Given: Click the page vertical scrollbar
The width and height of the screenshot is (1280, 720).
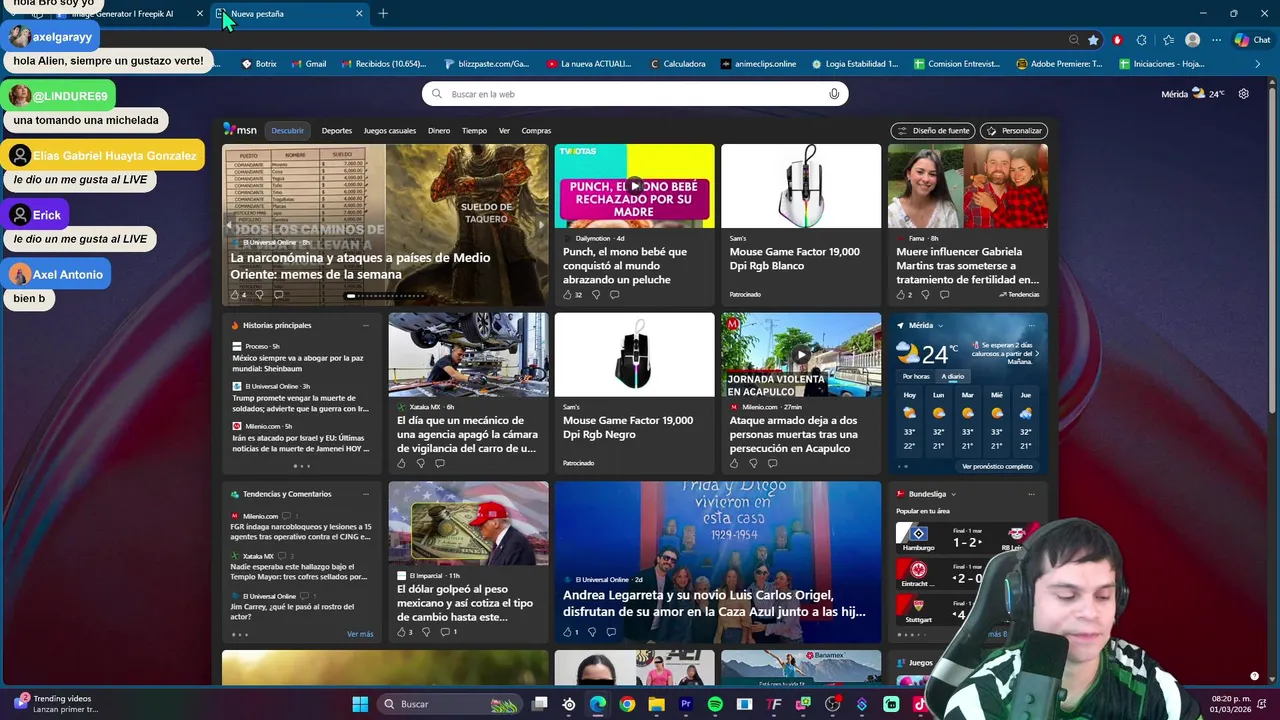Looking at the screenshot, I should coord(1273,250).
